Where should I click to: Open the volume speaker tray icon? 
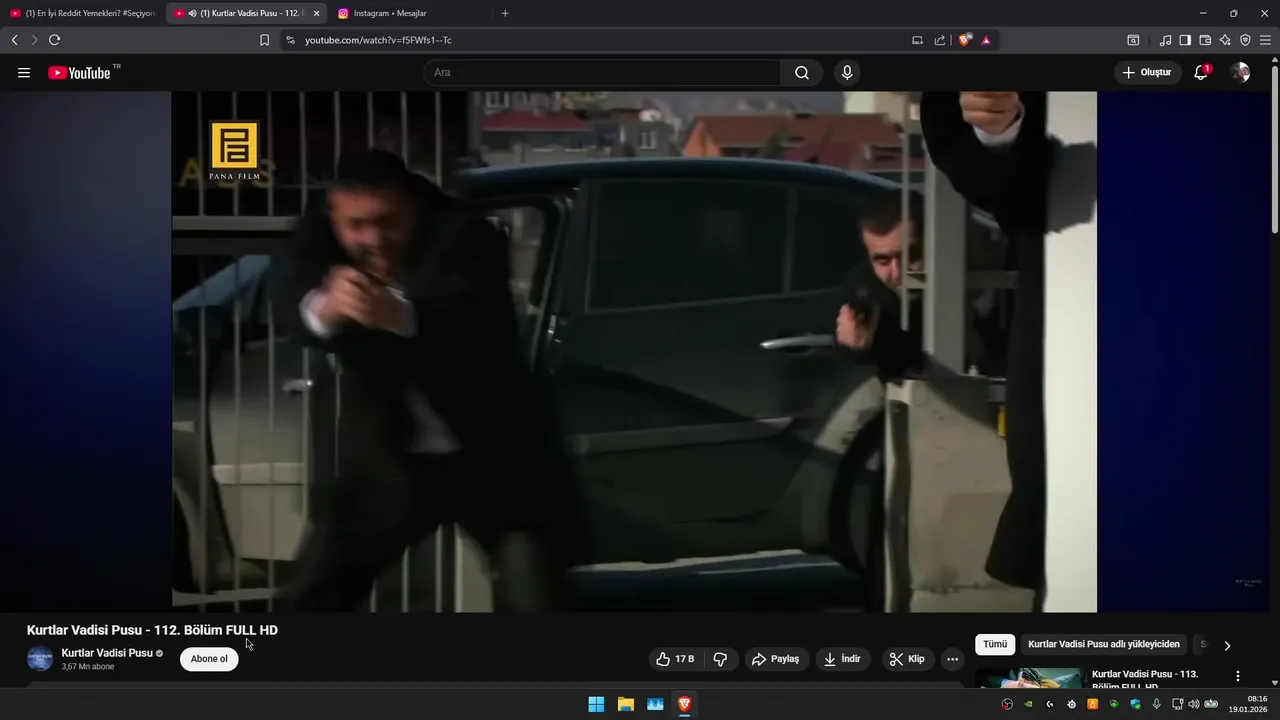coord(1193,704)
